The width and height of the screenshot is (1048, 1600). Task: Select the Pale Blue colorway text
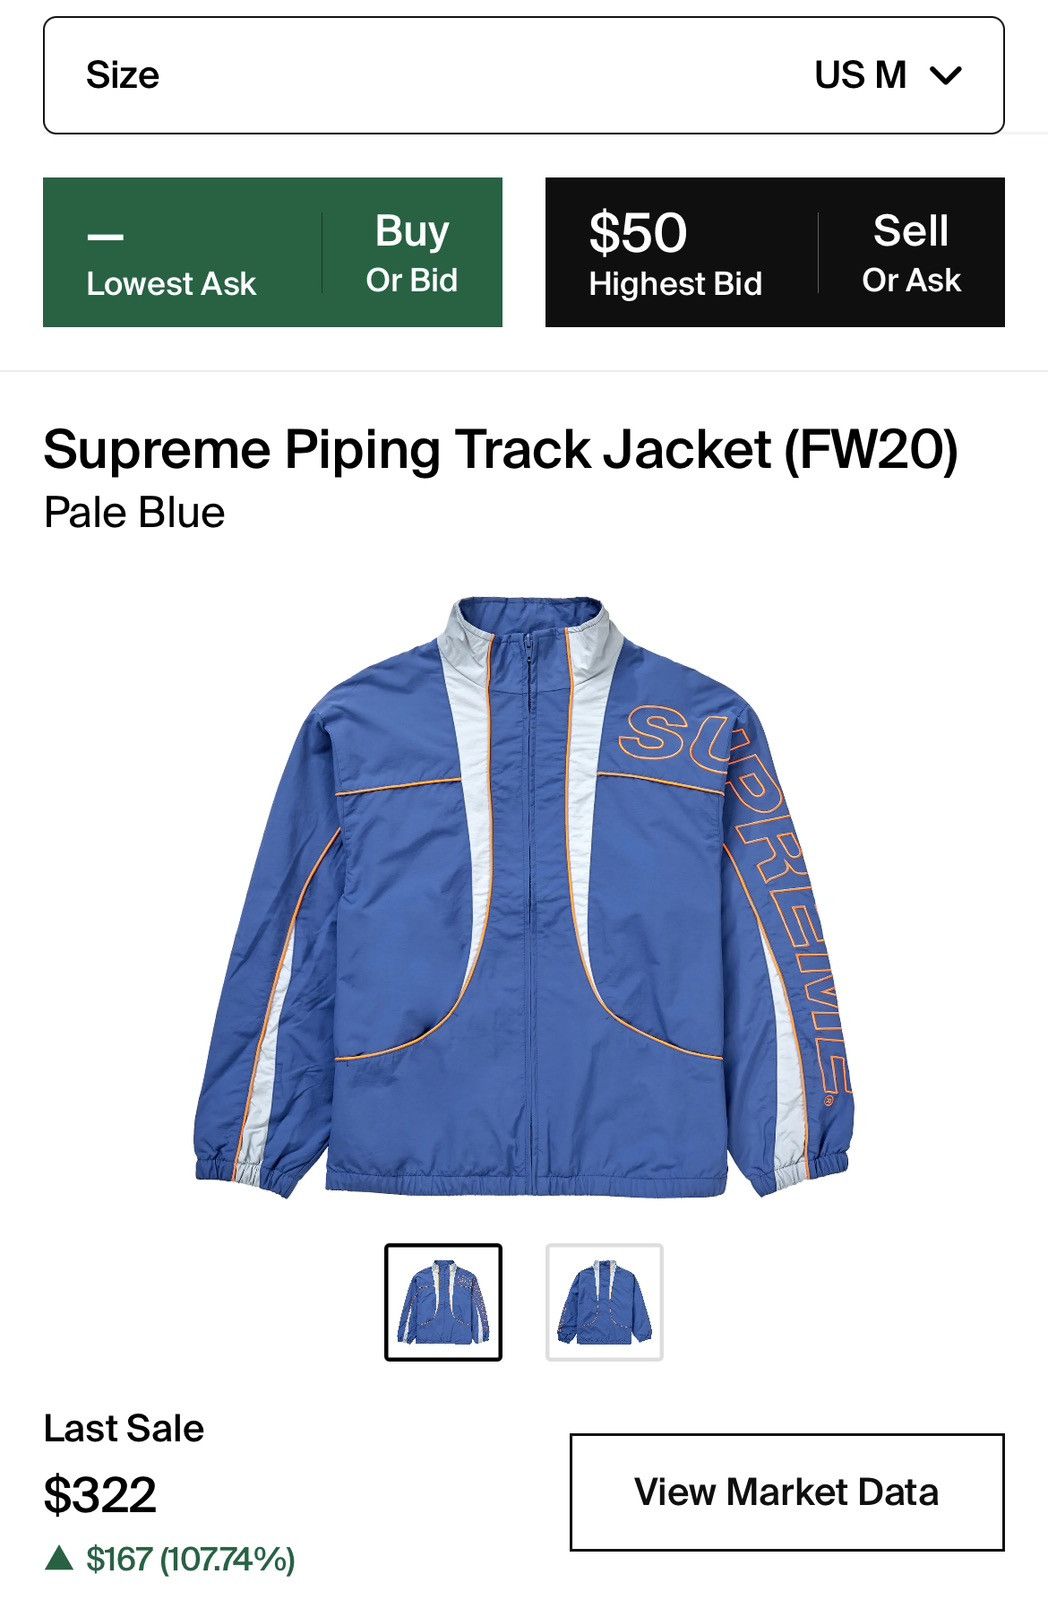pyautogui.click(x=134, y=512)
